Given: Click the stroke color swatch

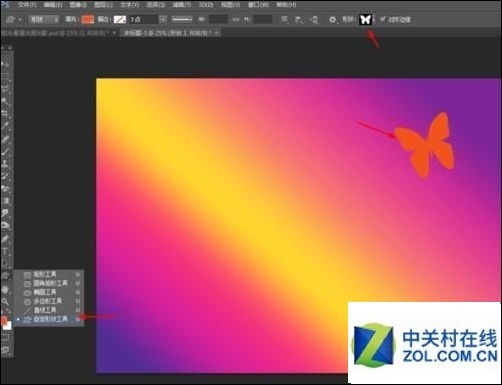Looking at the screenshot, I should [120, 20].
